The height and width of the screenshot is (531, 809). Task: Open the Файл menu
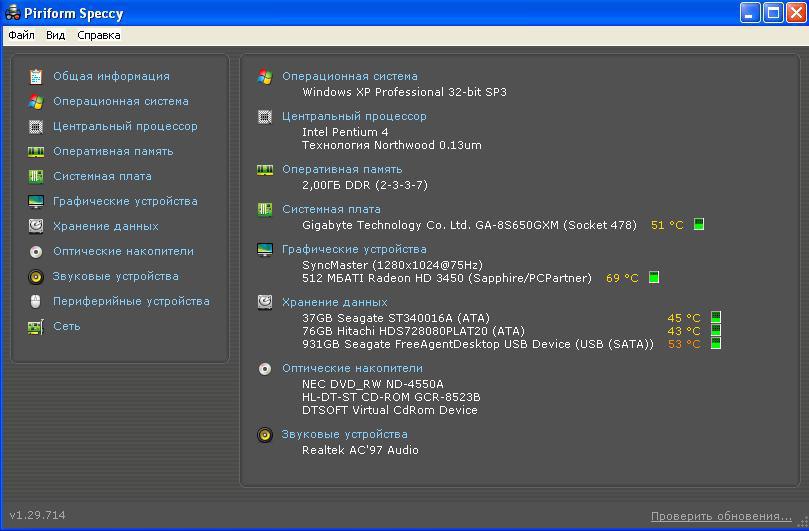[x=21, y=35]
